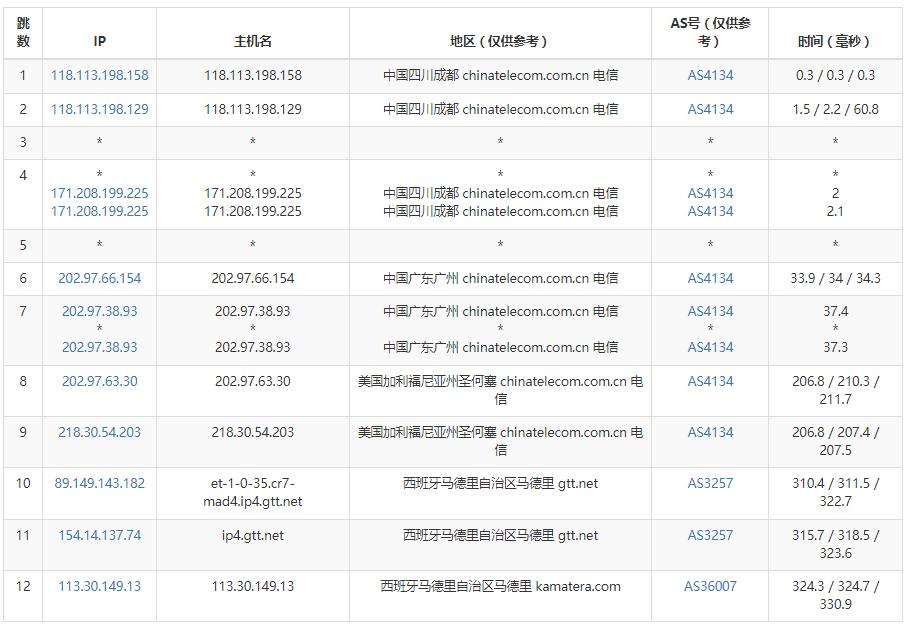Click region text with kamatera.com
This screenshot has width=907, height=626.
point(500,586)
